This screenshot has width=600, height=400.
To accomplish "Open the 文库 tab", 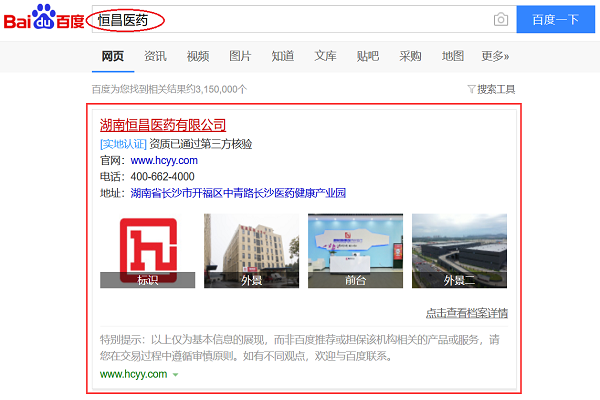I will pyautogui.click(x=325, y=56).
